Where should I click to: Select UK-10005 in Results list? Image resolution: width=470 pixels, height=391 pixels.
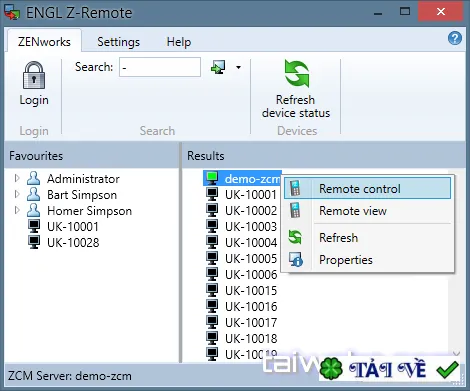coord(251,259)
